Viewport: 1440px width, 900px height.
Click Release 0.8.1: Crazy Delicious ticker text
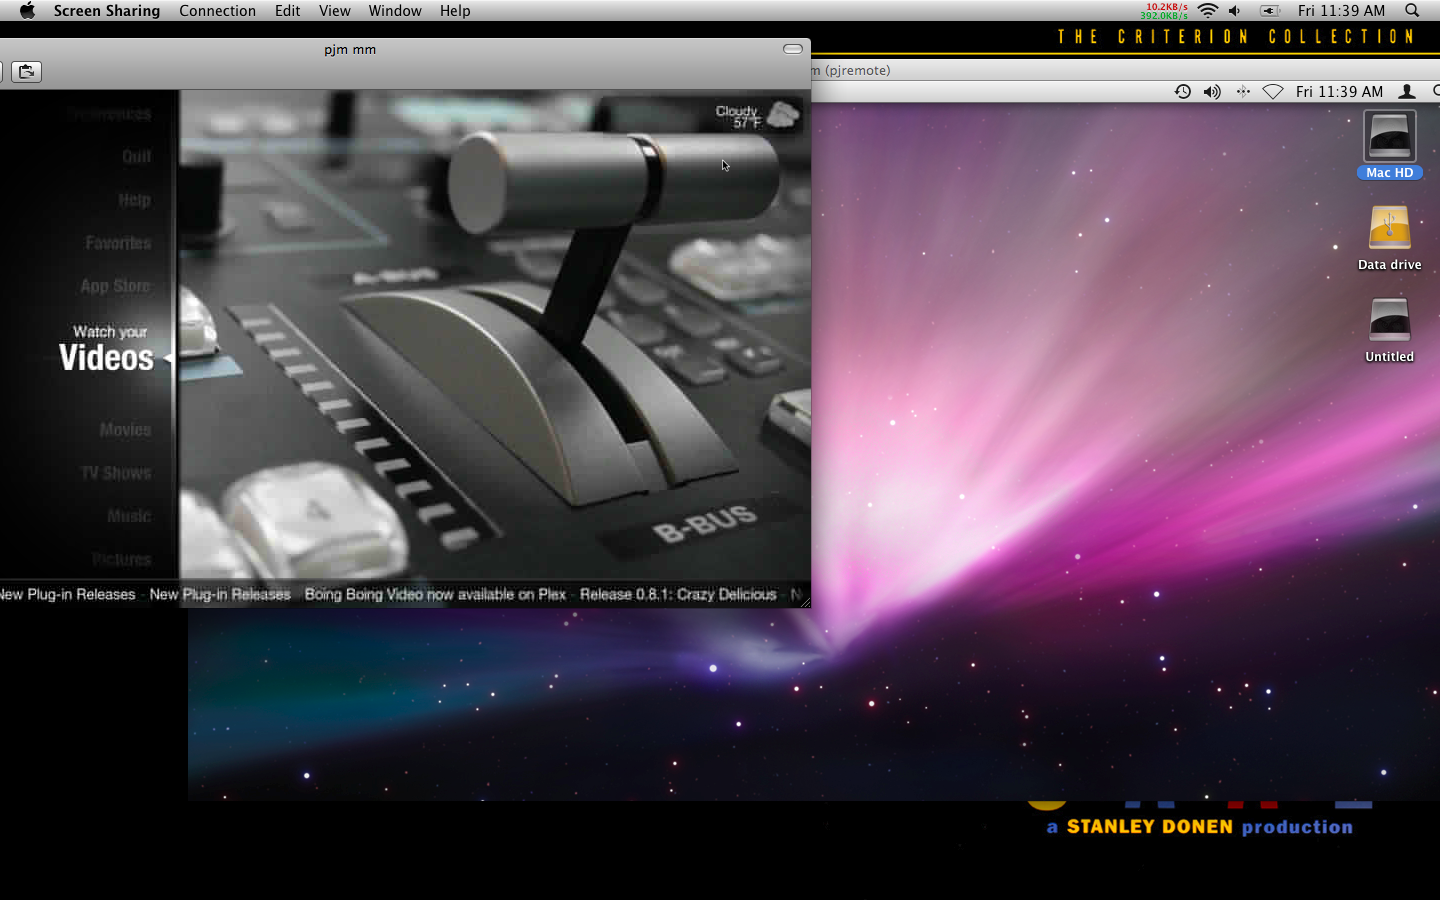(678, 594)
